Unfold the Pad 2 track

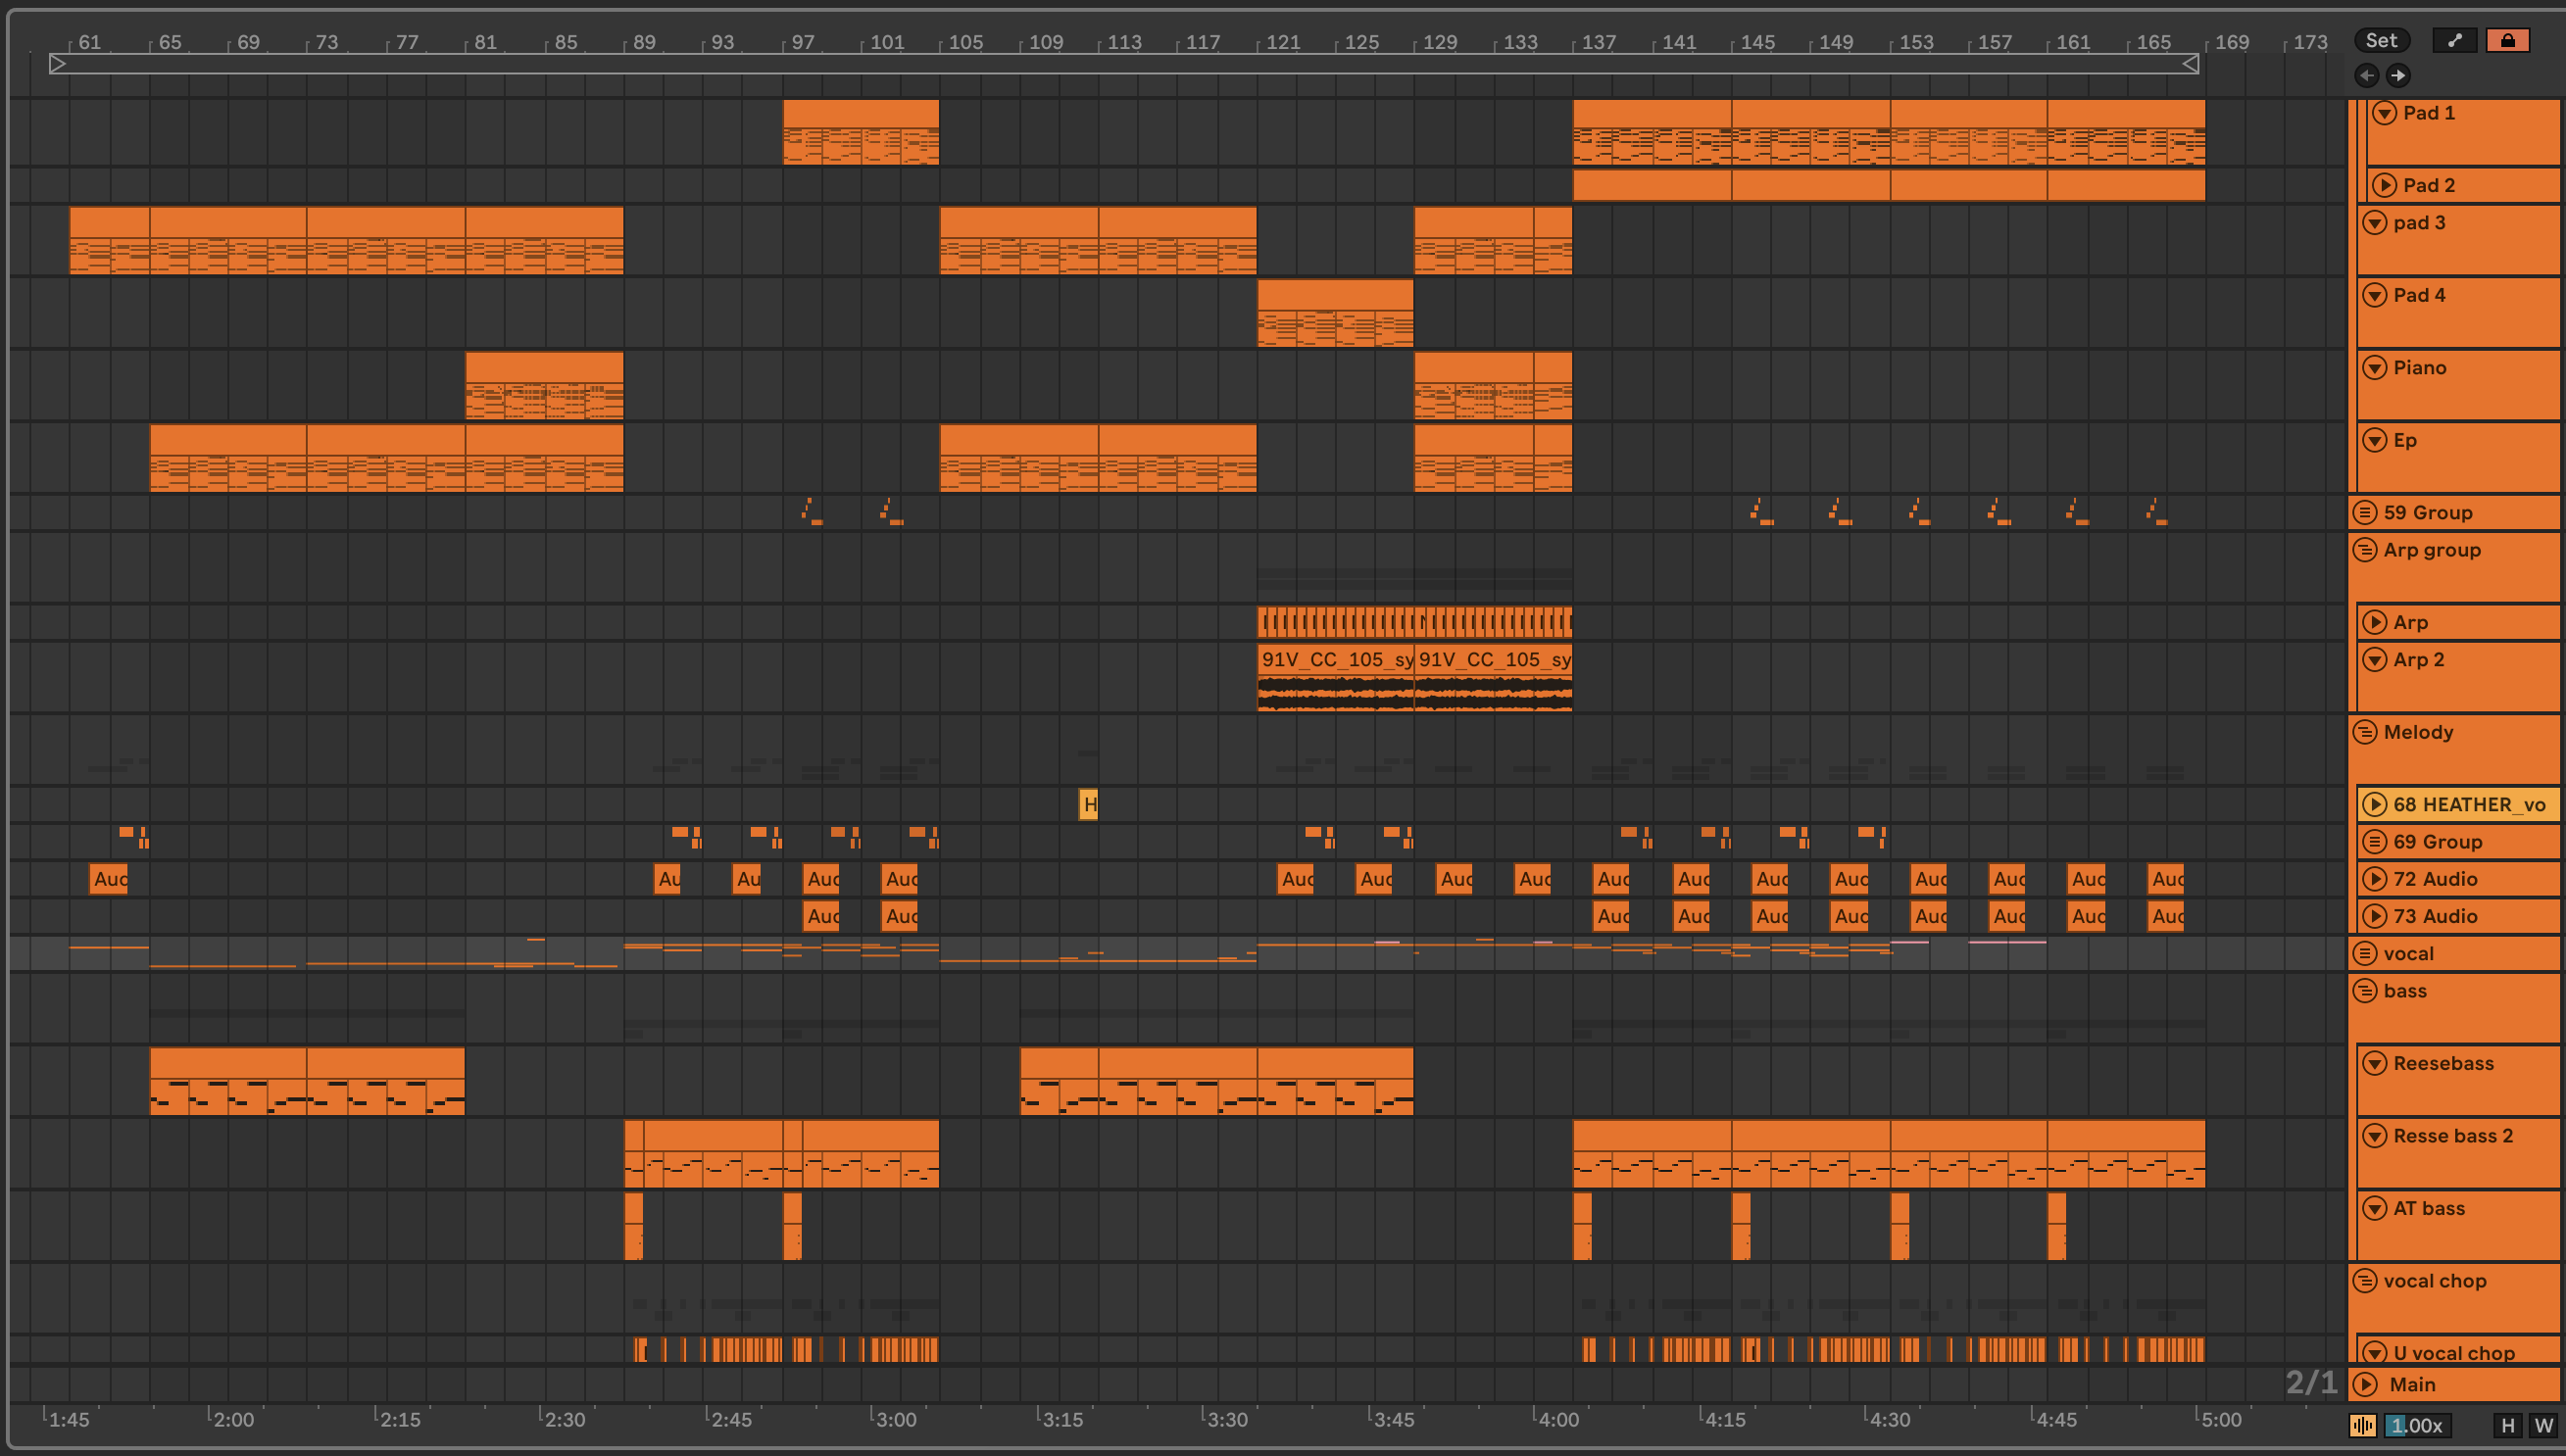pyautogui.click(x=2385, y=185)
